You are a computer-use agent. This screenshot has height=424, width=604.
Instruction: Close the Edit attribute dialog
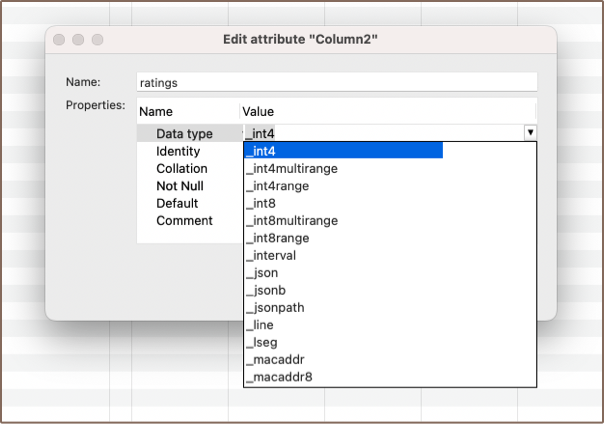58,39
